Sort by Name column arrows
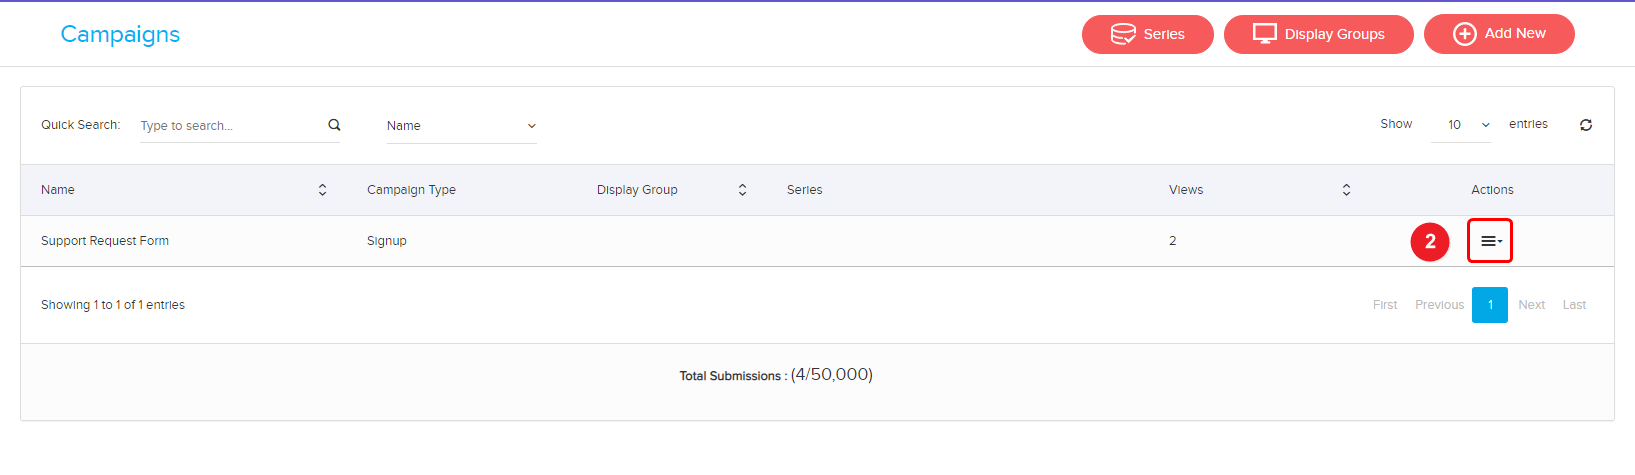This screenshot has width=1635, height=475. (322, 190)
